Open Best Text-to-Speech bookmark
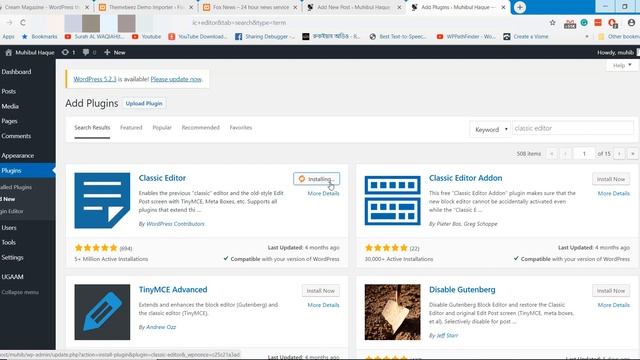640x360 pixels. pyautogui.click(x=398, y=36)
